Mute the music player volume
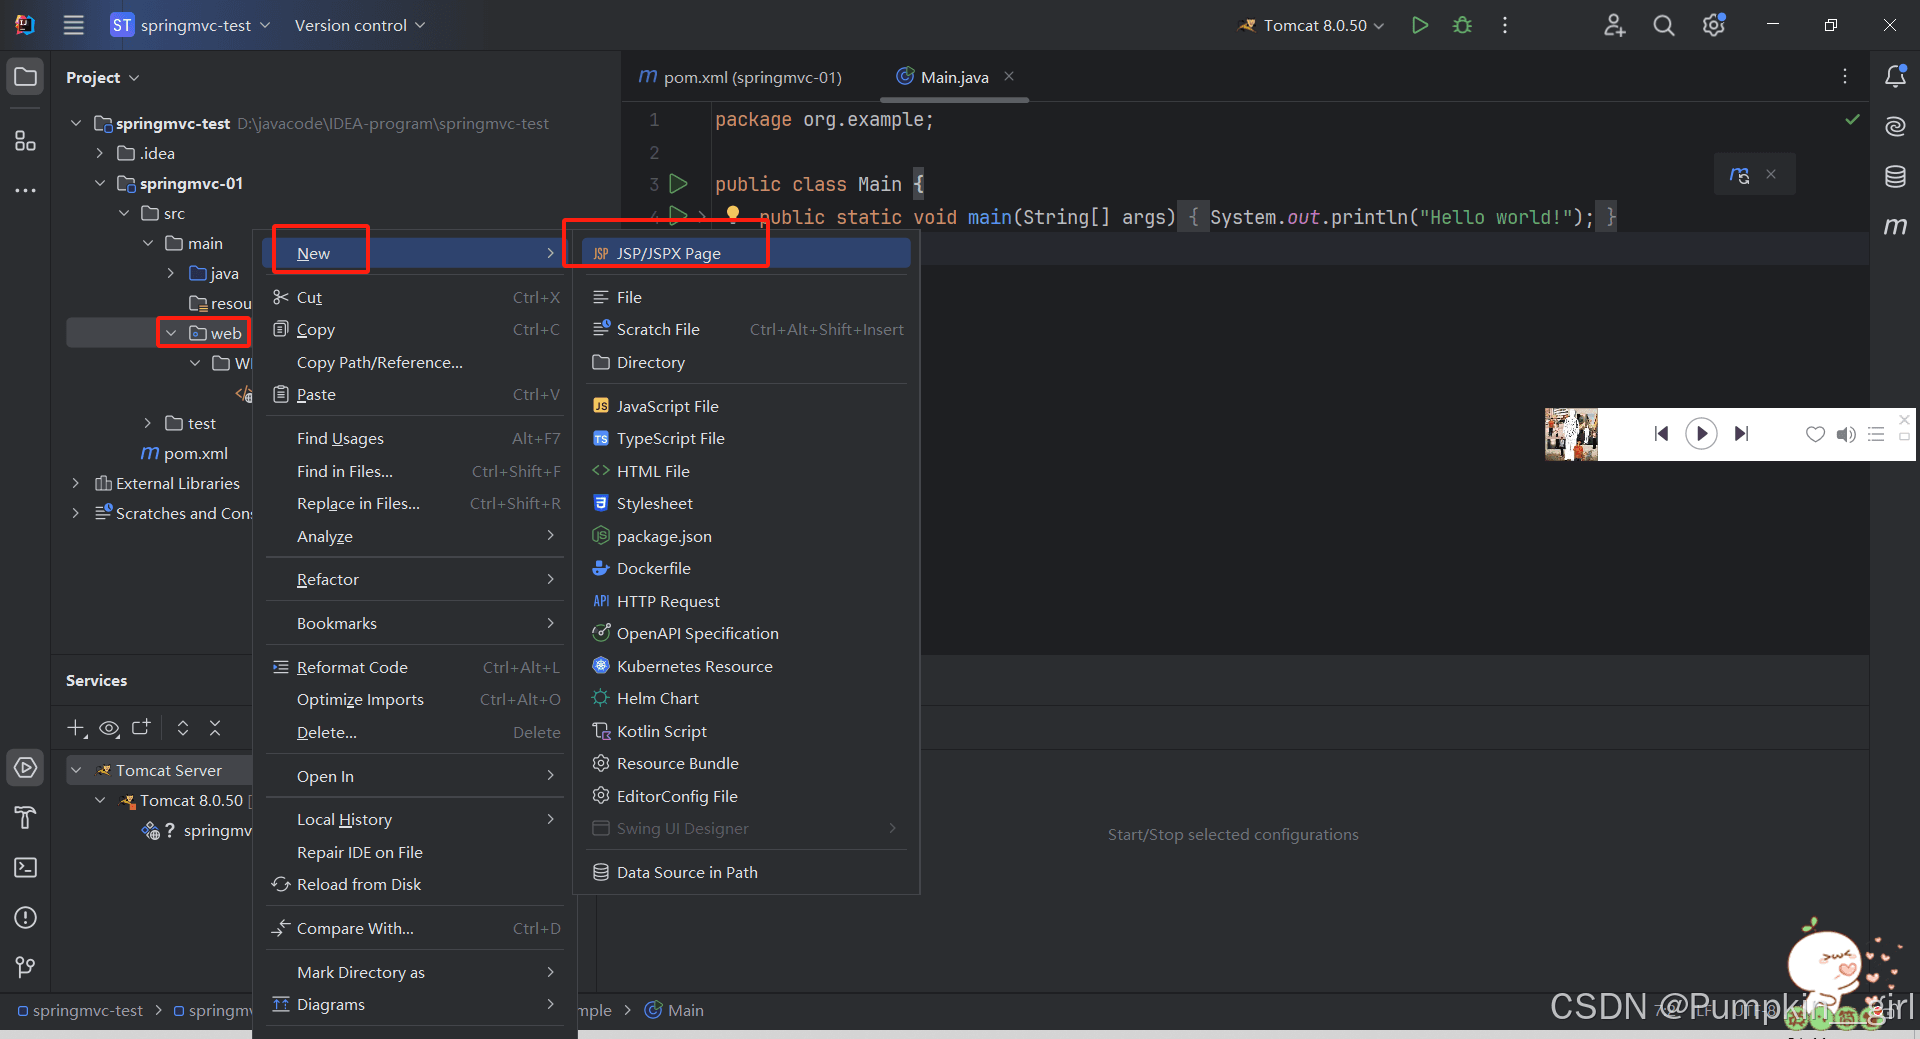Image resolution: width=1920 pixels, height=1039 pixels. 1845,434
